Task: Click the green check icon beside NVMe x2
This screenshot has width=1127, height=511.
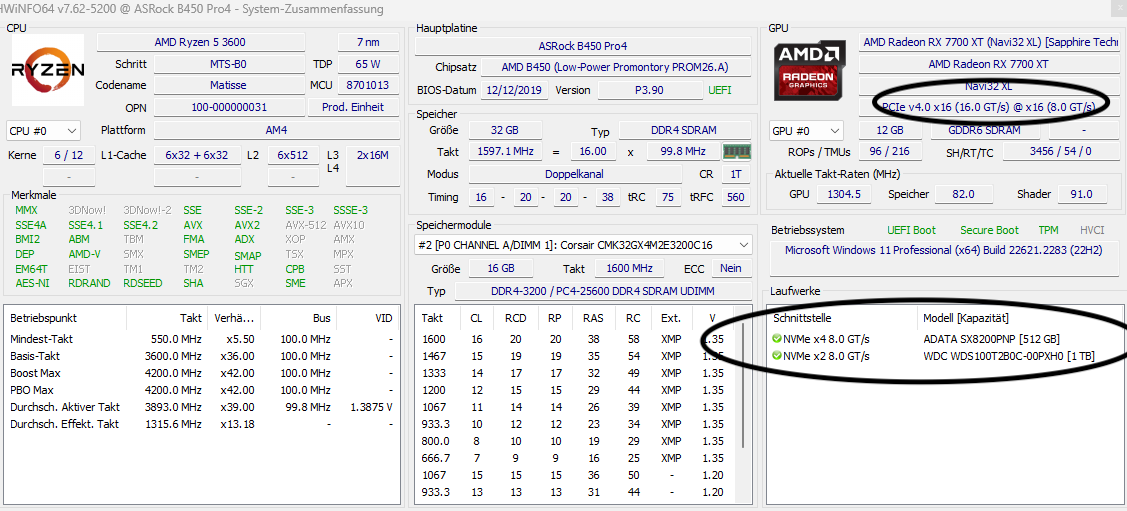Action: click(x=776, y=356)
